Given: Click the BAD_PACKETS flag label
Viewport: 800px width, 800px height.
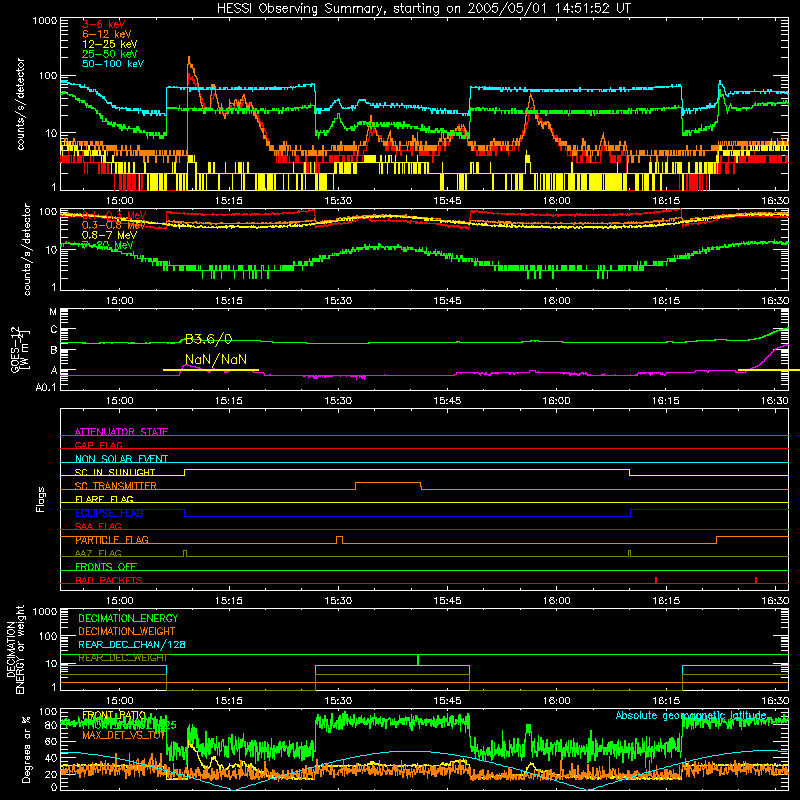Looking at the screenshot, I should (109, 580).
